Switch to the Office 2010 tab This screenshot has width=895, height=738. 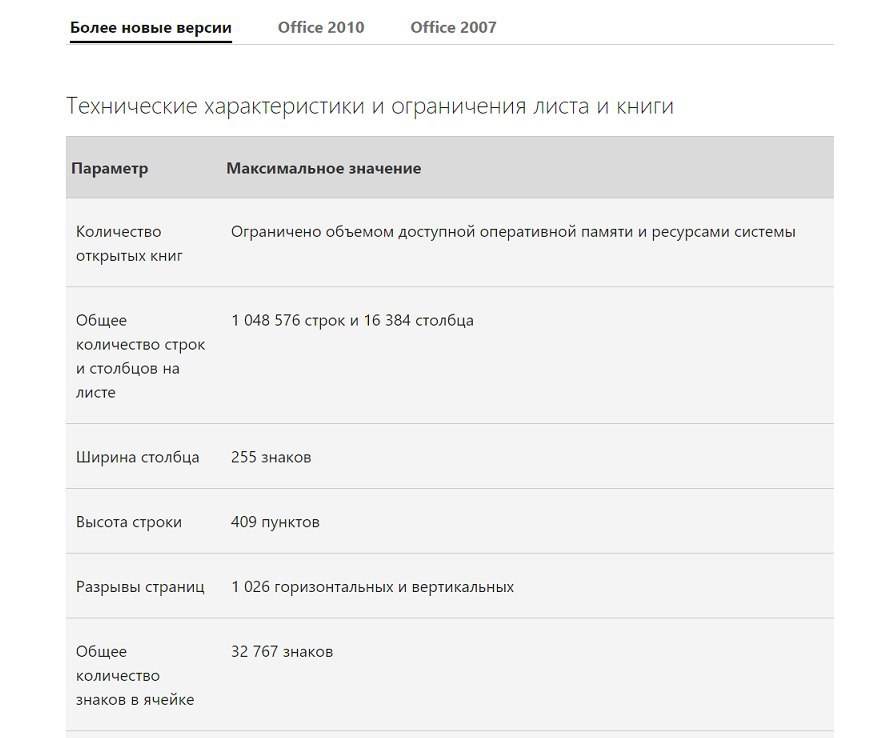(321, 27)
